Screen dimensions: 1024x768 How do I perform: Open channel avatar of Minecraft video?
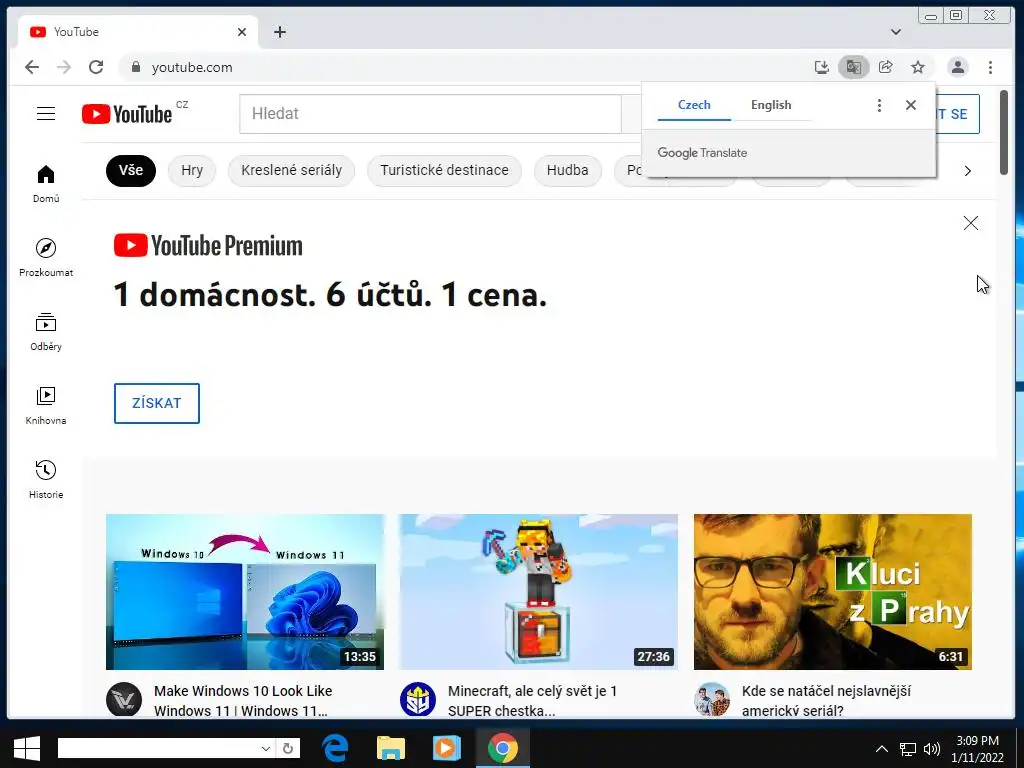[418, 700]
